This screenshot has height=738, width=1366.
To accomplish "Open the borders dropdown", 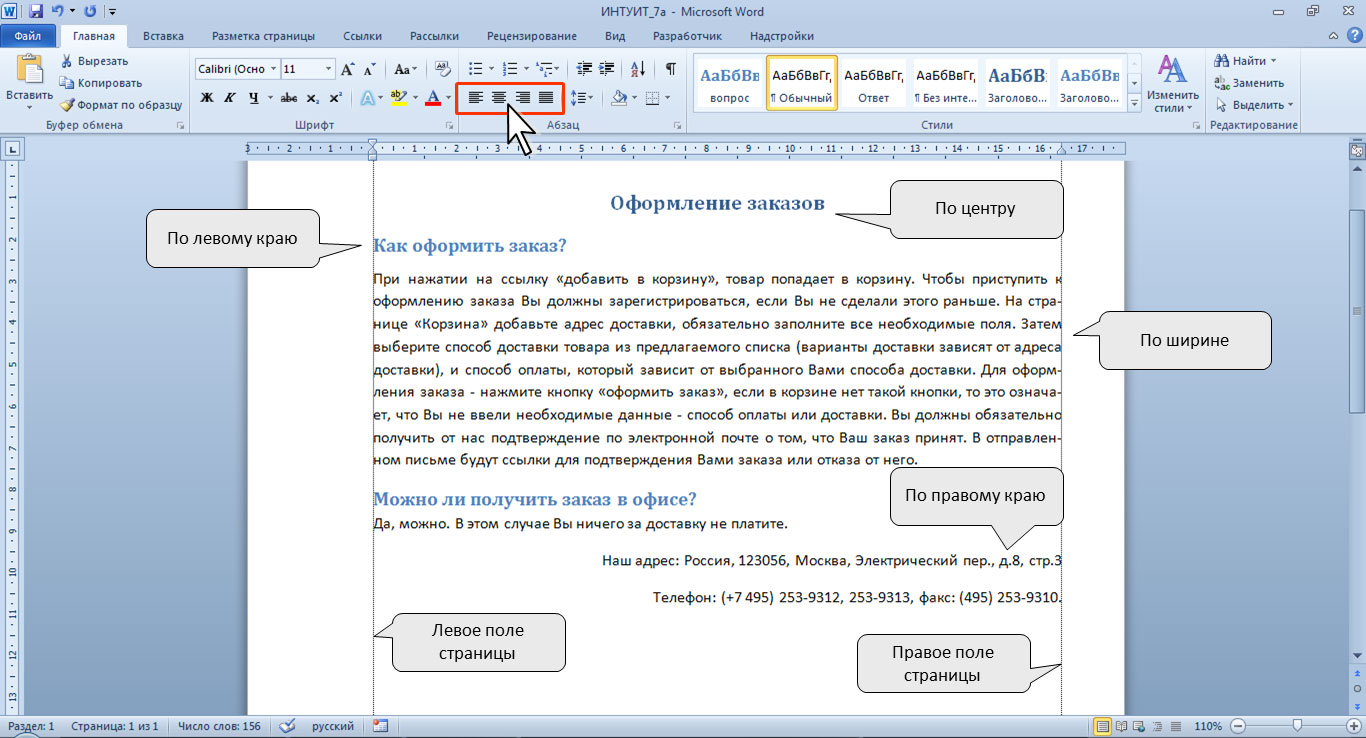I will tap(666, 97).
